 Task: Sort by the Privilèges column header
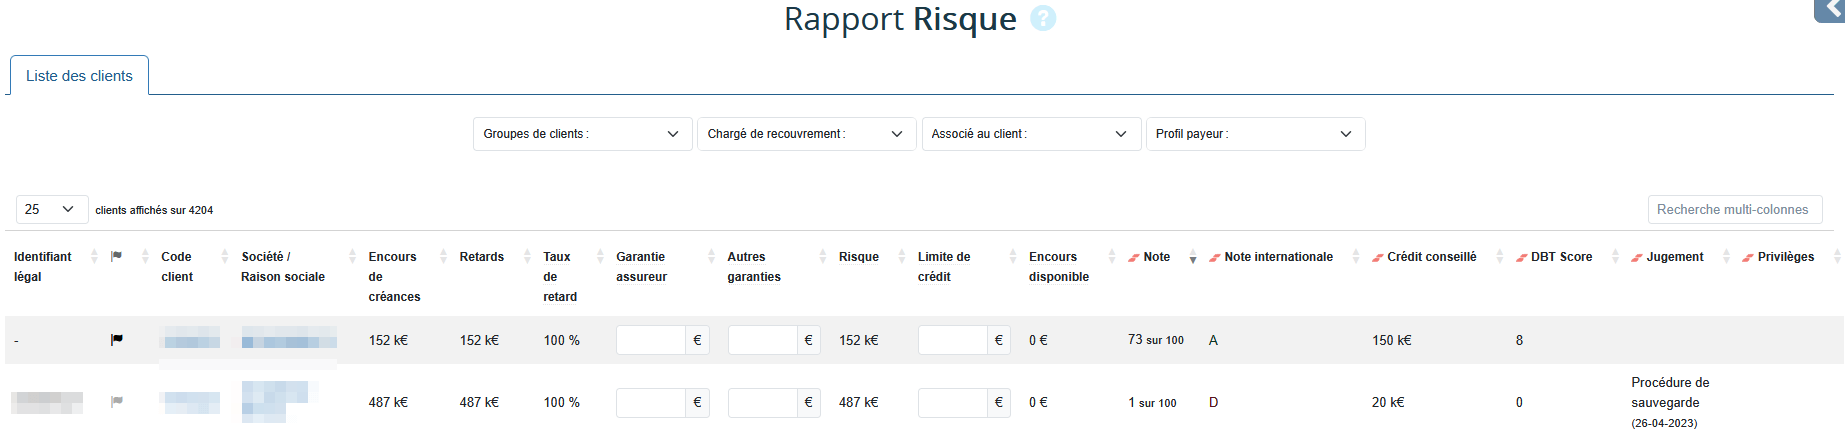point(1785,257)
